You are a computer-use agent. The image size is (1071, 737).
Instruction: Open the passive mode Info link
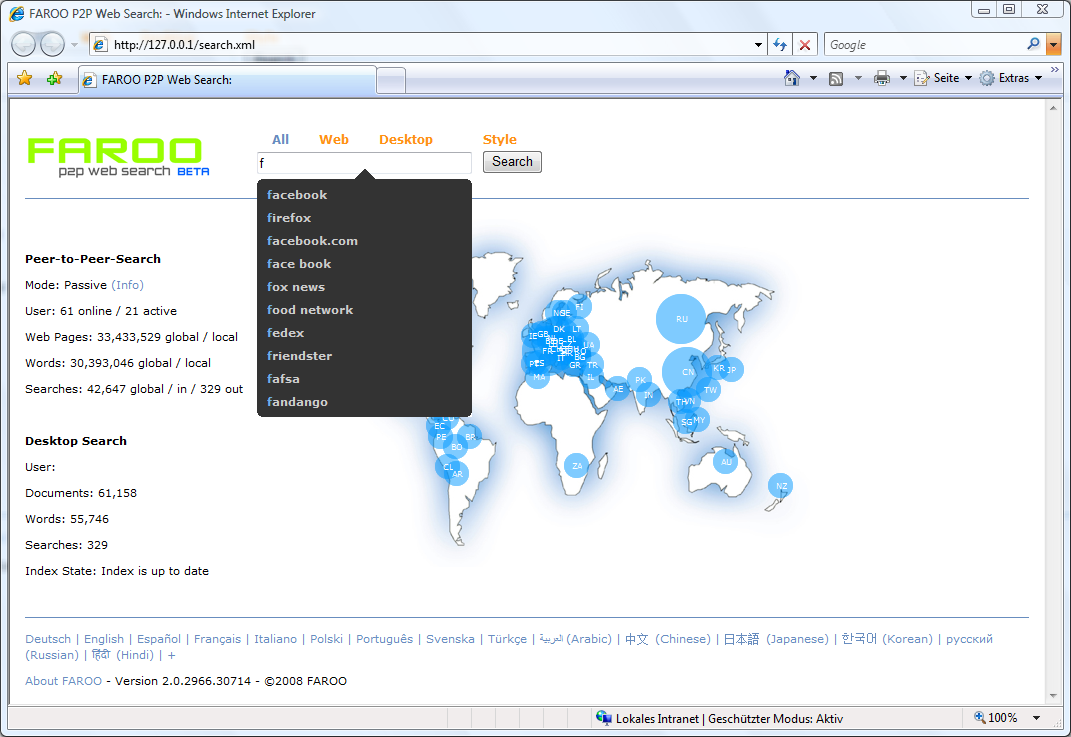pos(128,285)
